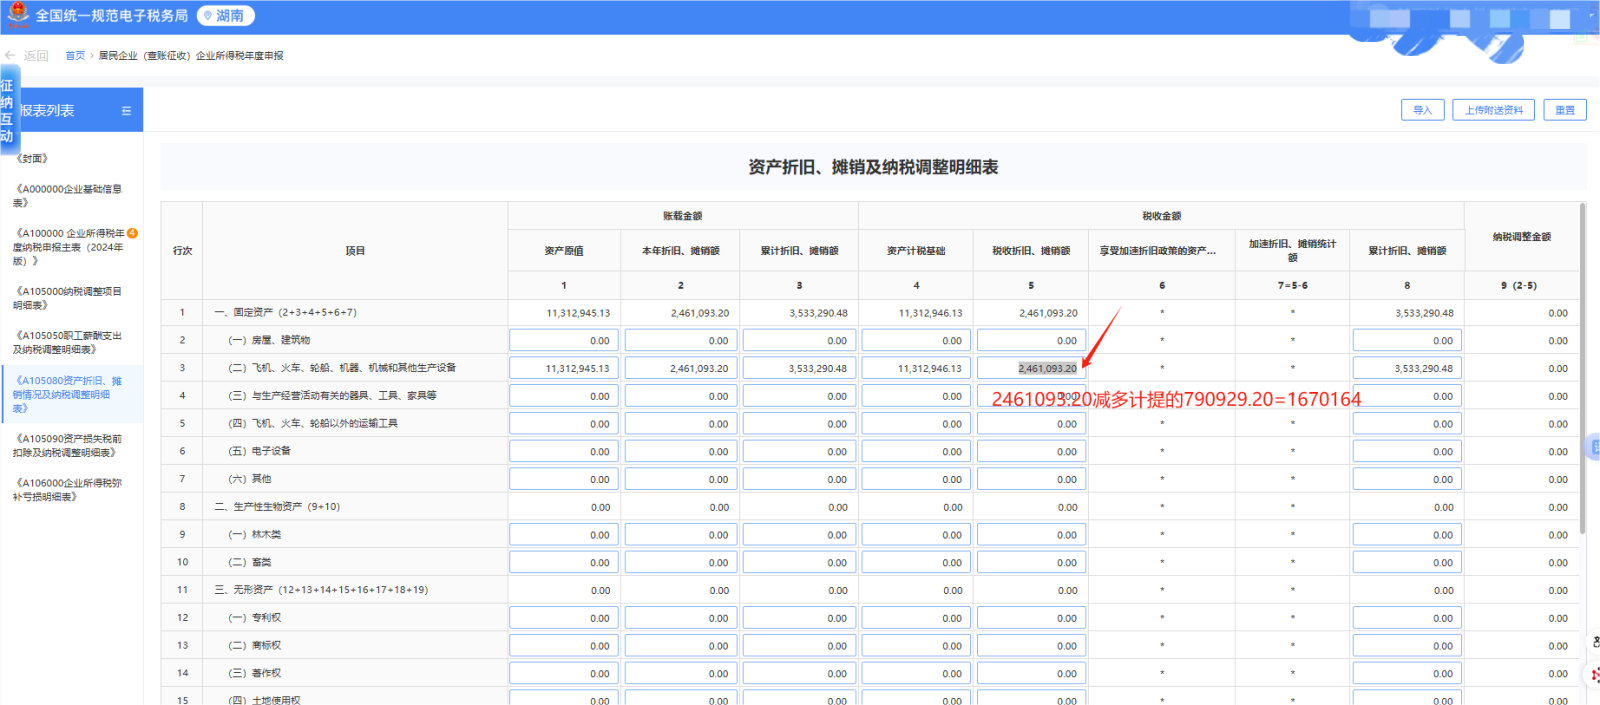The width and height of the screenshot is (1600, 705).
Task: Click the 税收金额 column group header
Action: point(1162,216)
